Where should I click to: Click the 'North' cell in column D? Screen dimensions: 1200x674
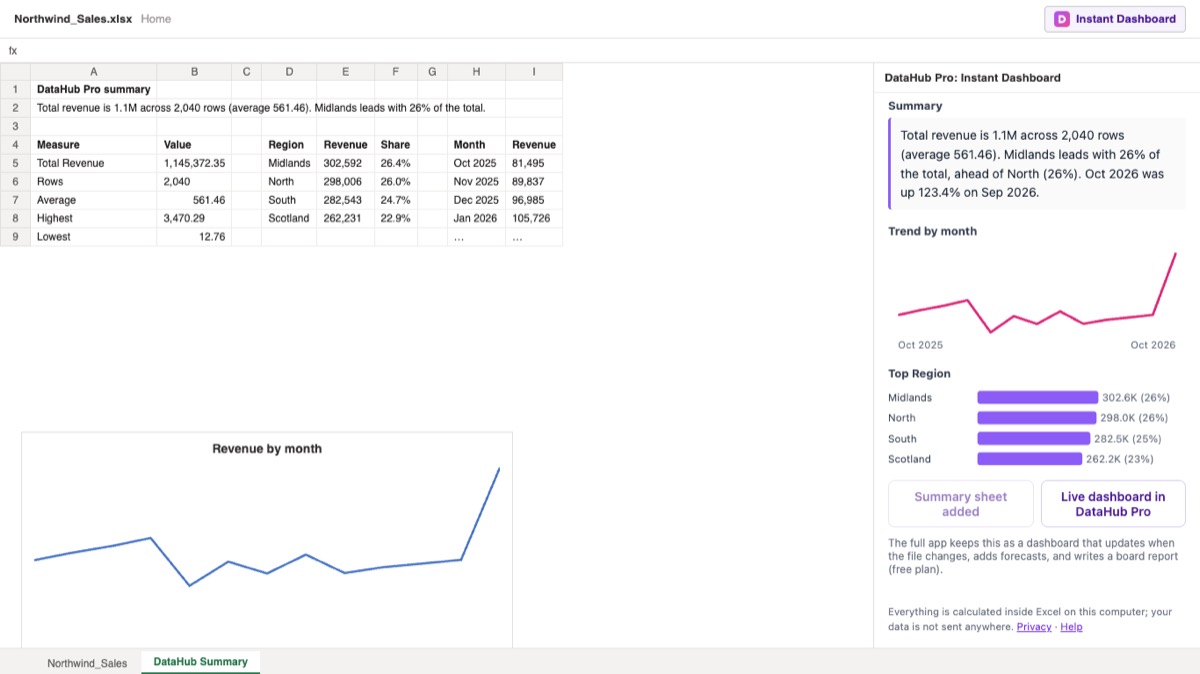[x=289, y=181]
